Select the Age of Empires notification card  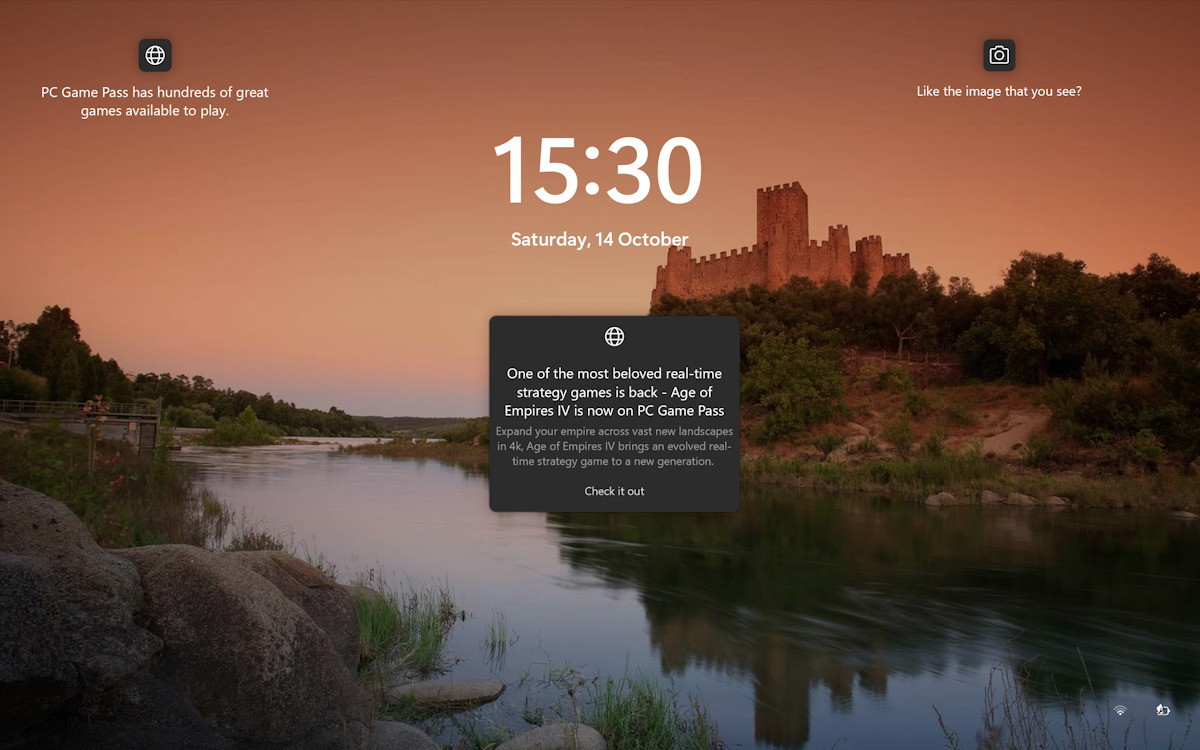point(614,413)
